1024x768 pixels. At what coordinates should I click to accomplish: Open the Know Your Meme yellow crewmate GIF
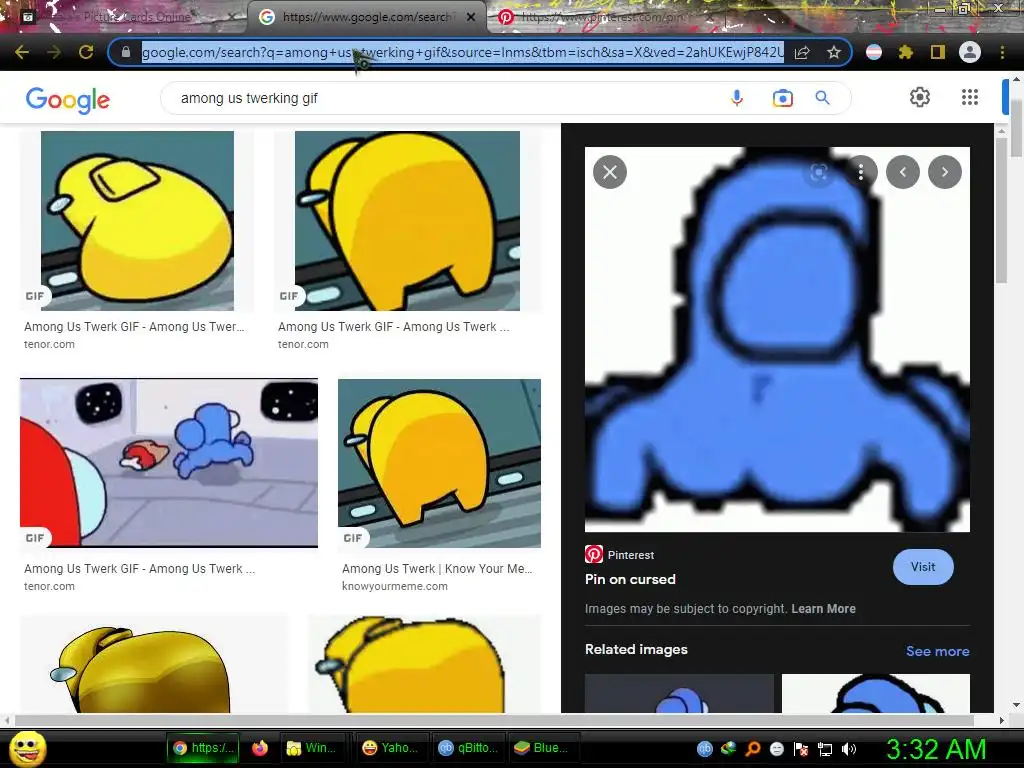point(440,463)
